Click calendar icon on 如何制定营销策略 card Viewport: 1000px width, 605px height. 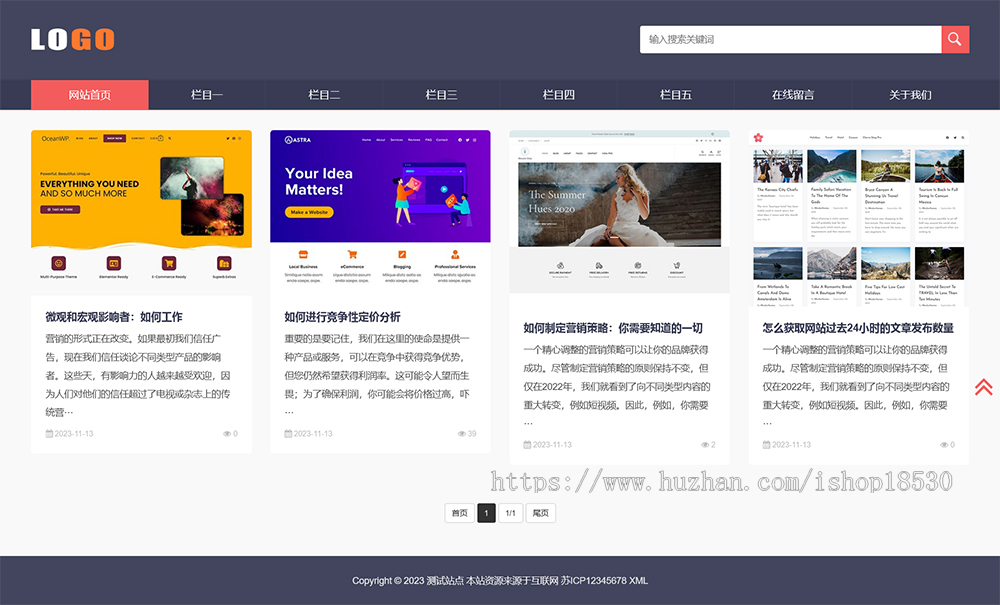(x=527, y=444)
